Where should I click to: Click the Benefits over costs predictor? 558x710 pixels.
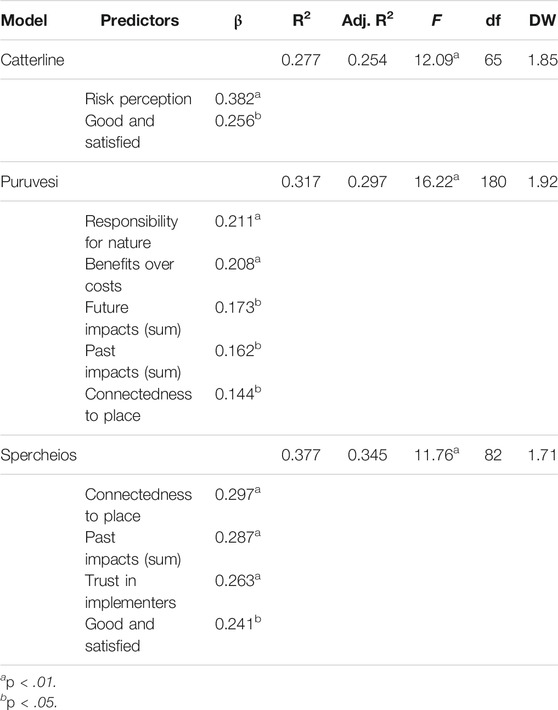(129, 275)
